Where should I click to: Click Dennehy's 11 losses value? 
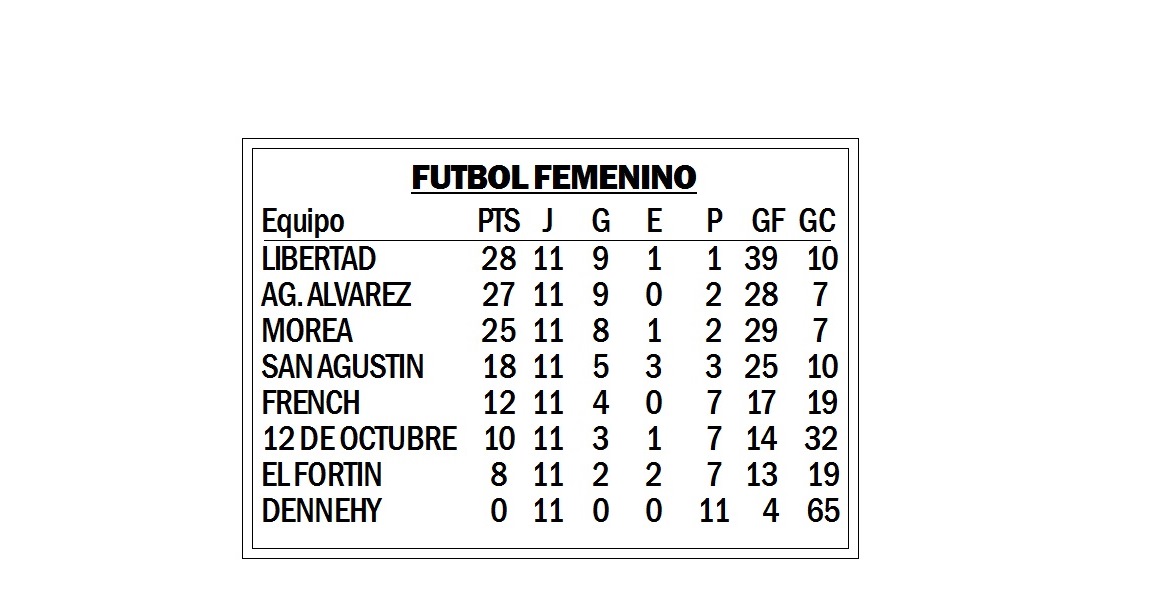714,511
